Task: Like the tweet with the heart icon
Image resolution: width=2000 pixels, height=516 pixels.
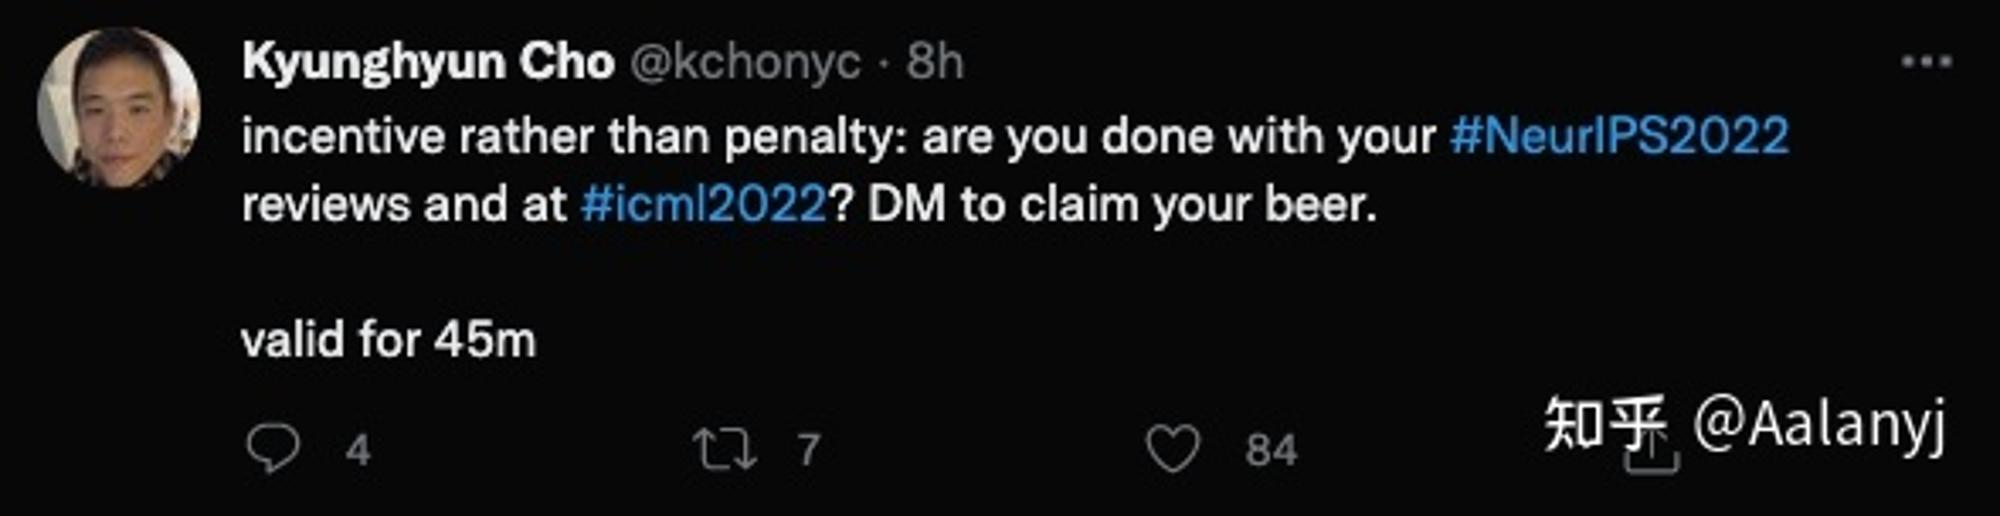Action: pyautogui.click(x=1172, y=448)
